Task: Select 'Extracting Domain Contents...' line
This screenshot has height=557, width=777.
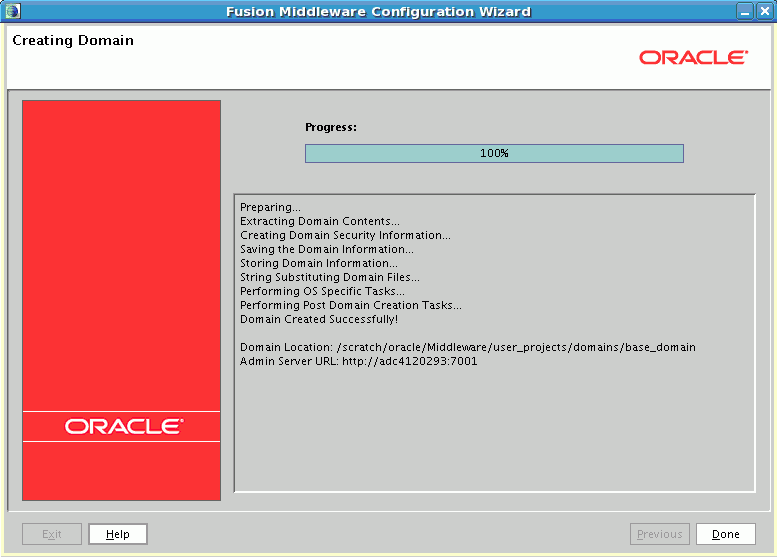Action: point(320,221)
